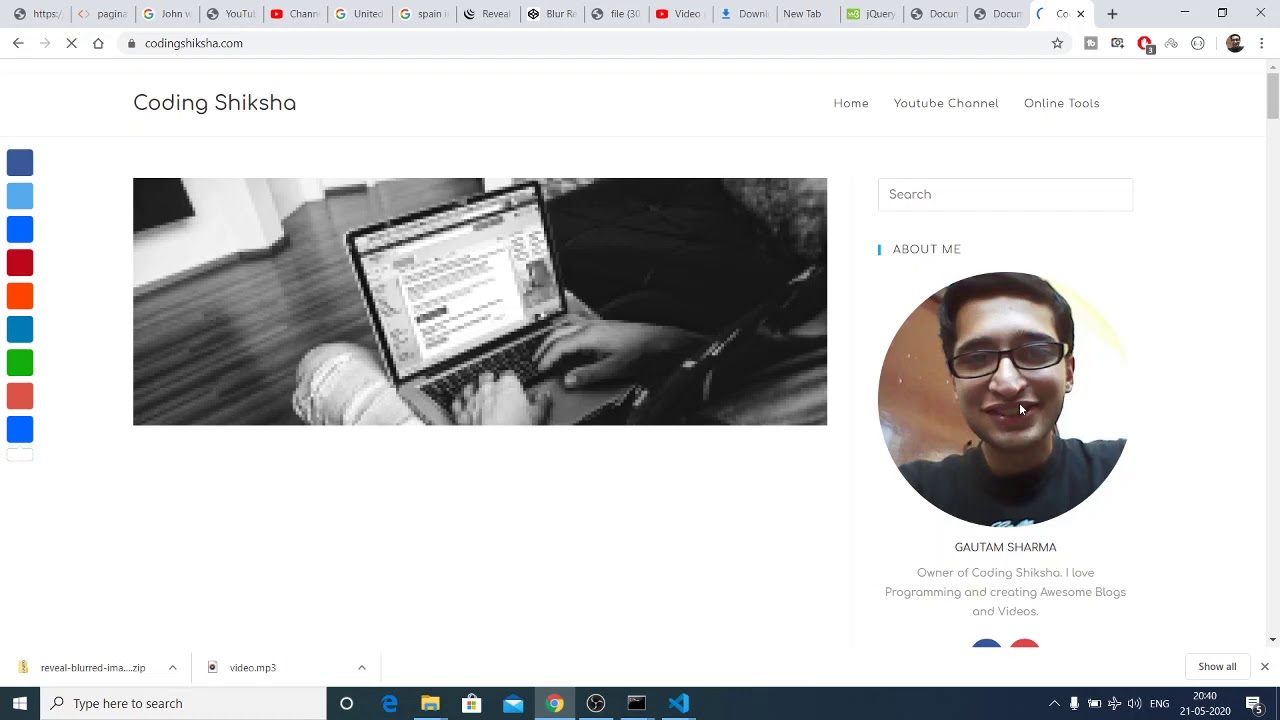Switch to the jQuery browser tab
Viewport: 1280px width, 720px height.
coord(871,14)
